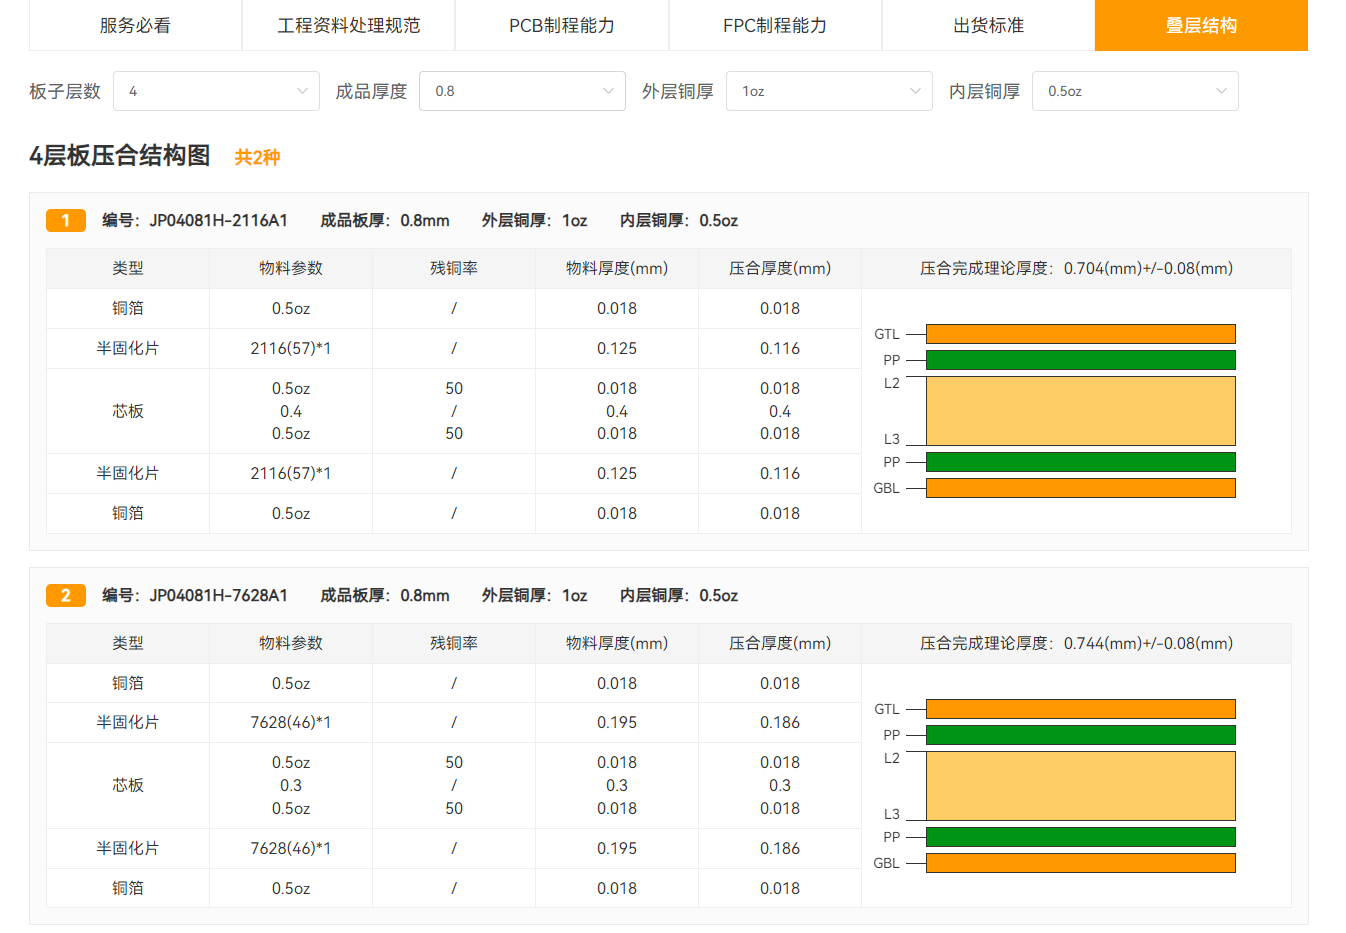Expand the 板子层数 dropdown
This screenshot has height=933, width=1346.
tap(216, 91)
